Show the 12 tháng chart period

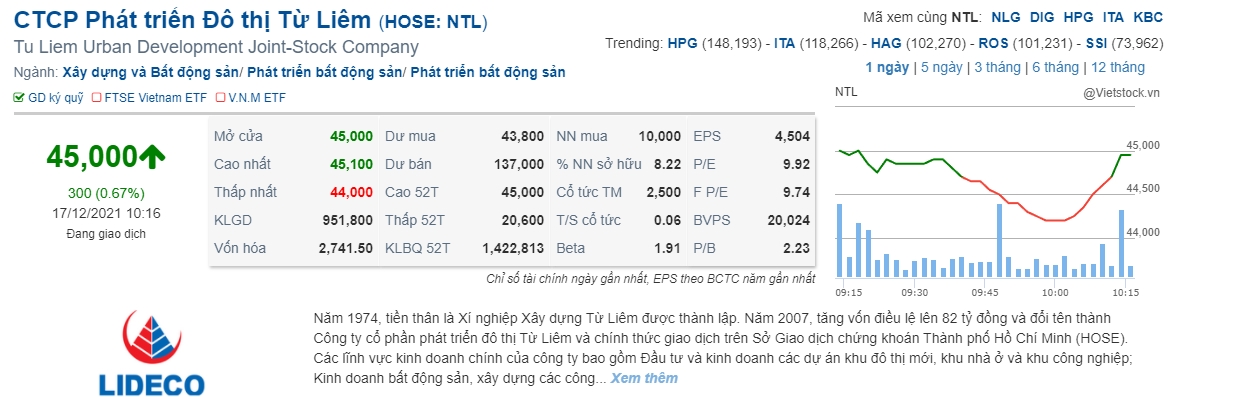click(1118, 68)
